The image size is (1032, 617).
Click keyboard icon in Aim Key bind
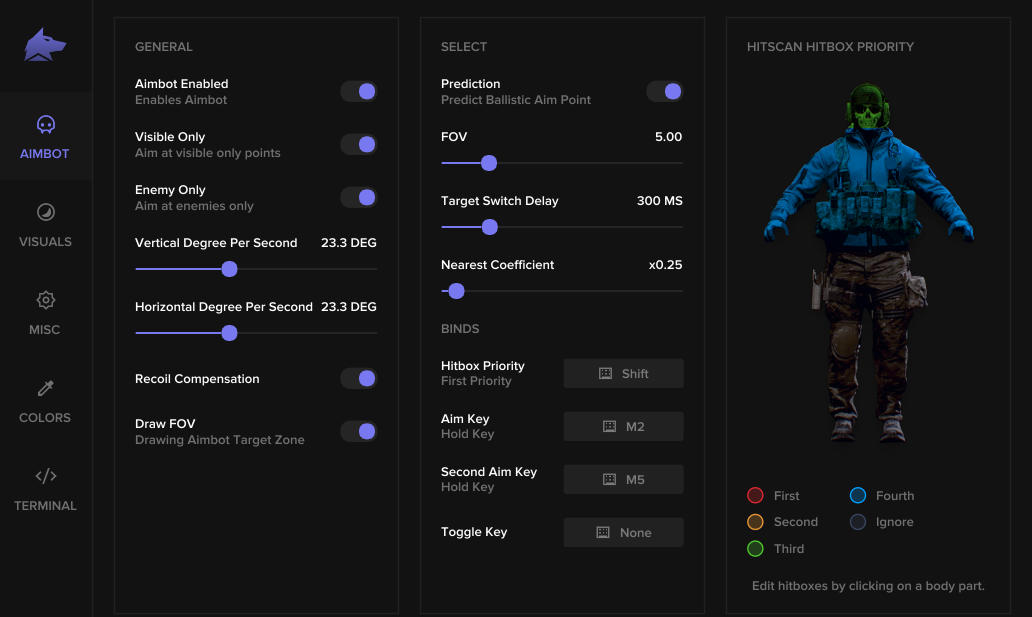[x=609, y=427]
